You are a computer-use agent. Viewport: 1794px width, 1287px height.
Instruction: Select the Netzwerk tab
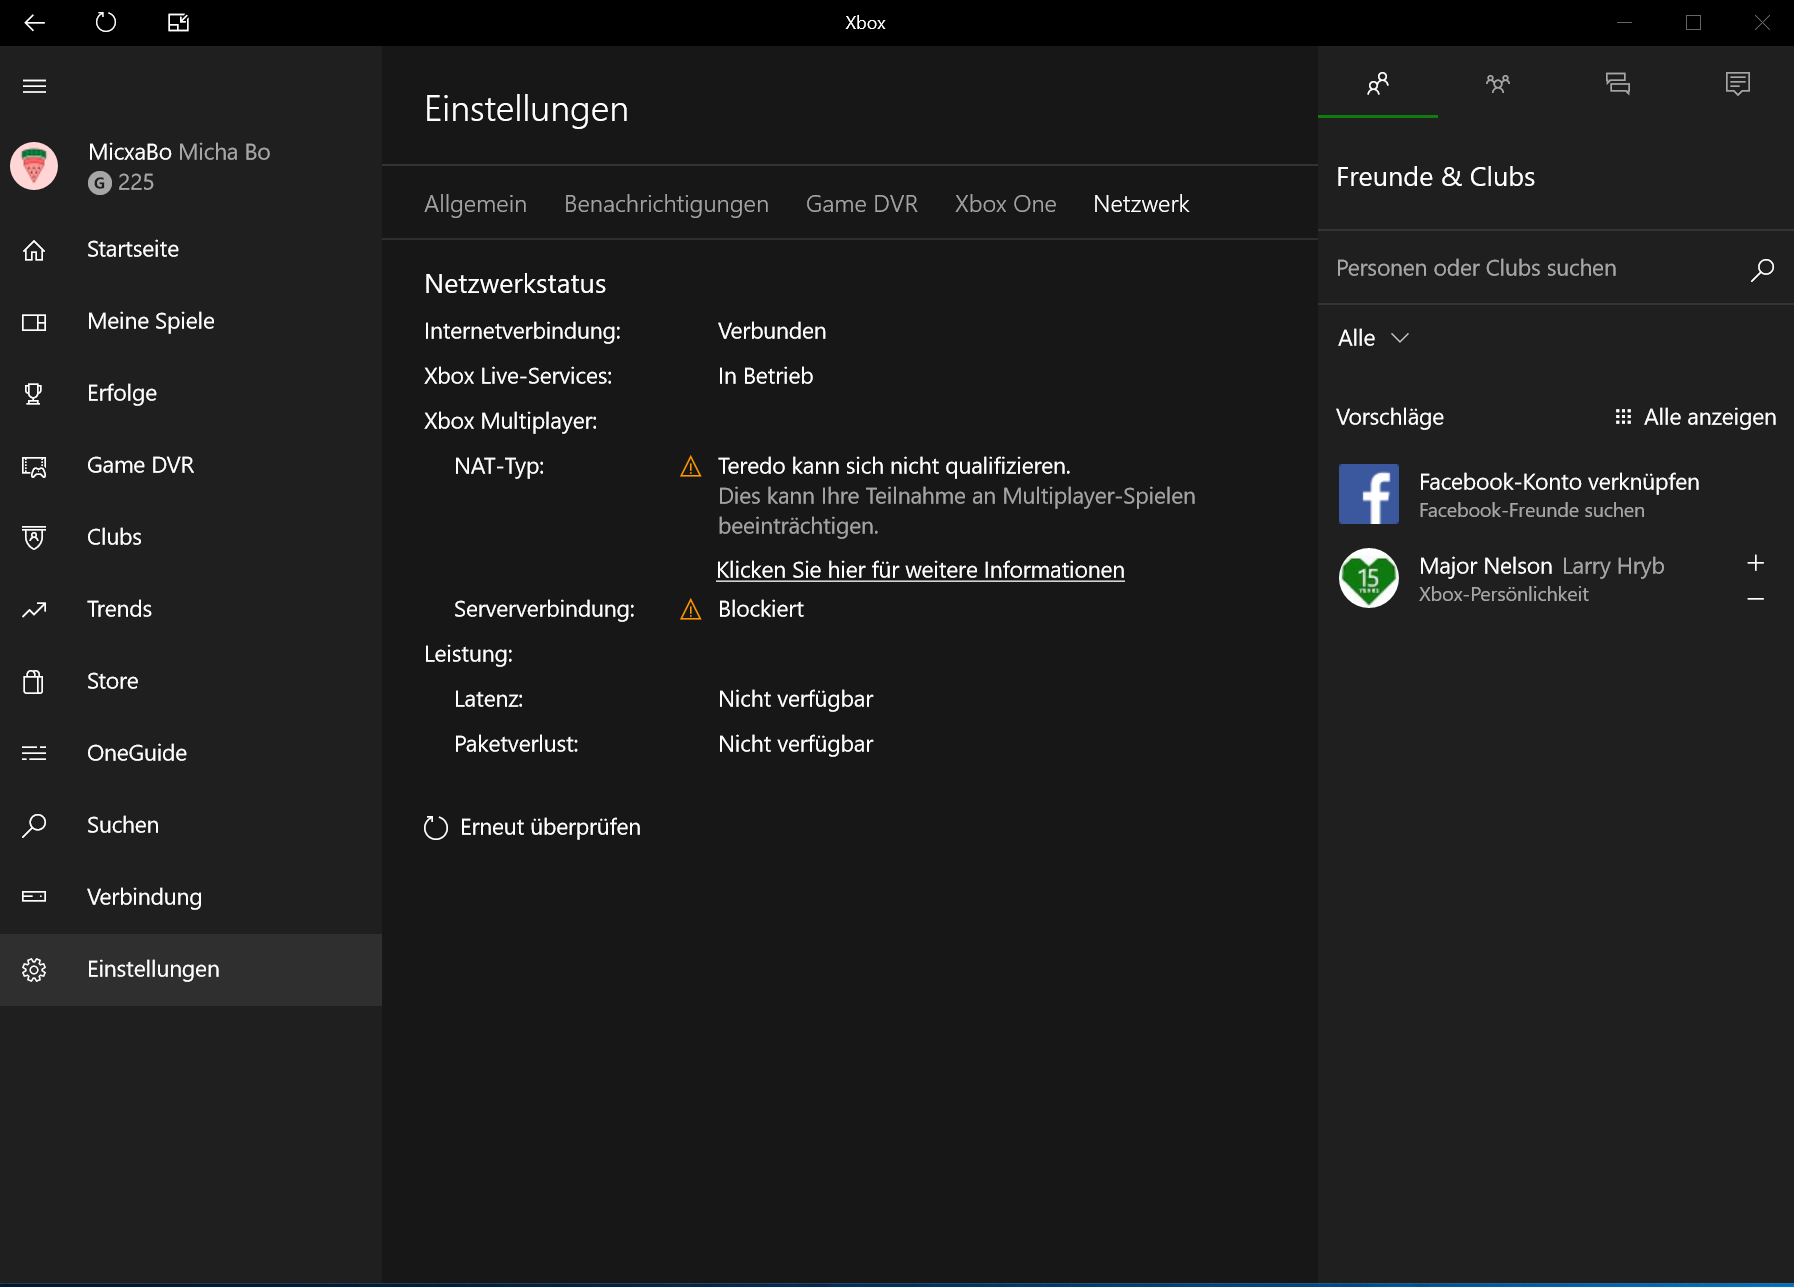[1141, 204]
